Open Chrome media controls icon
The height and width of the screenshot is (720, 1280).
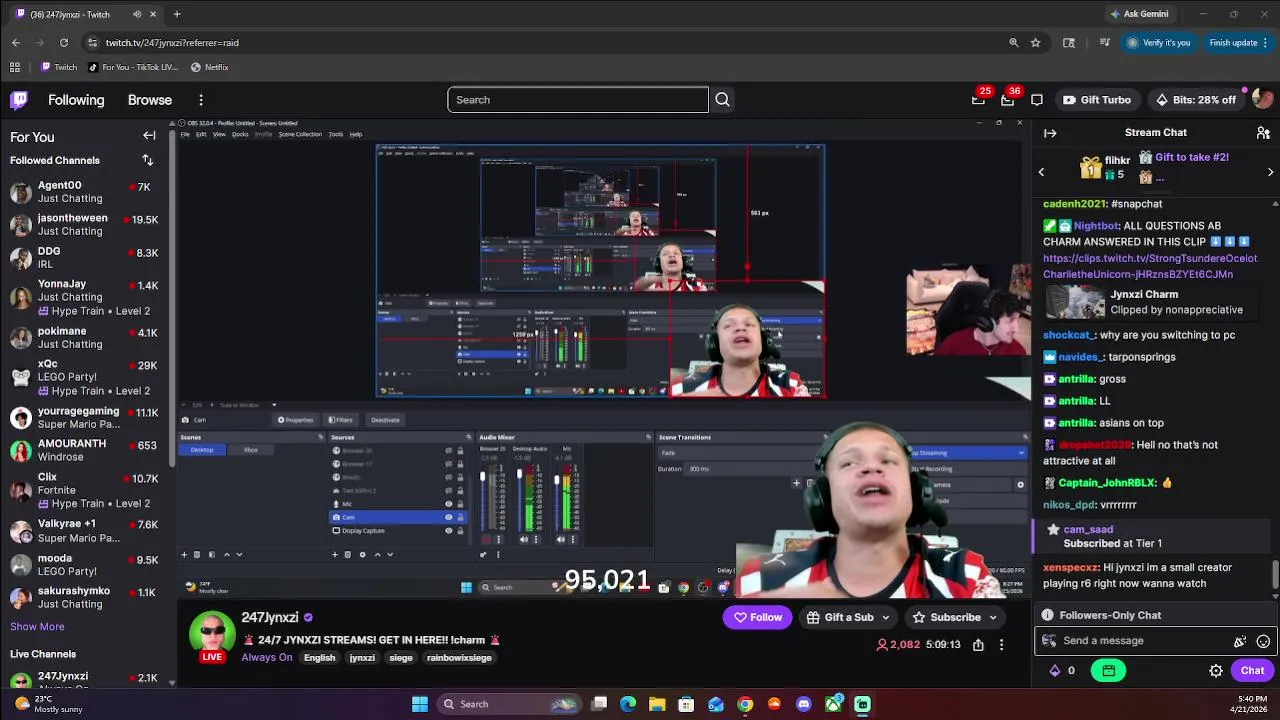(1104, 43)
